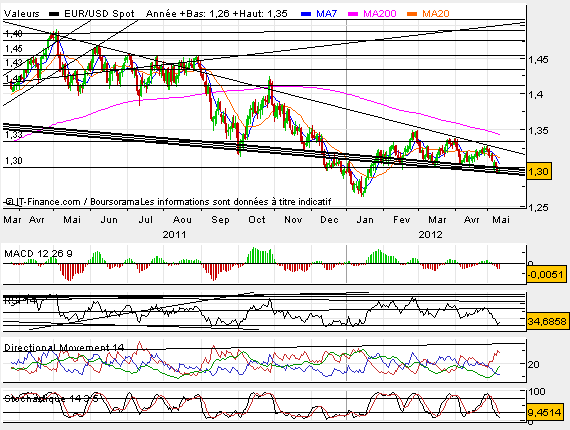Select the MA200 legend text
This screenshot has width=570, height=430.
380,14
